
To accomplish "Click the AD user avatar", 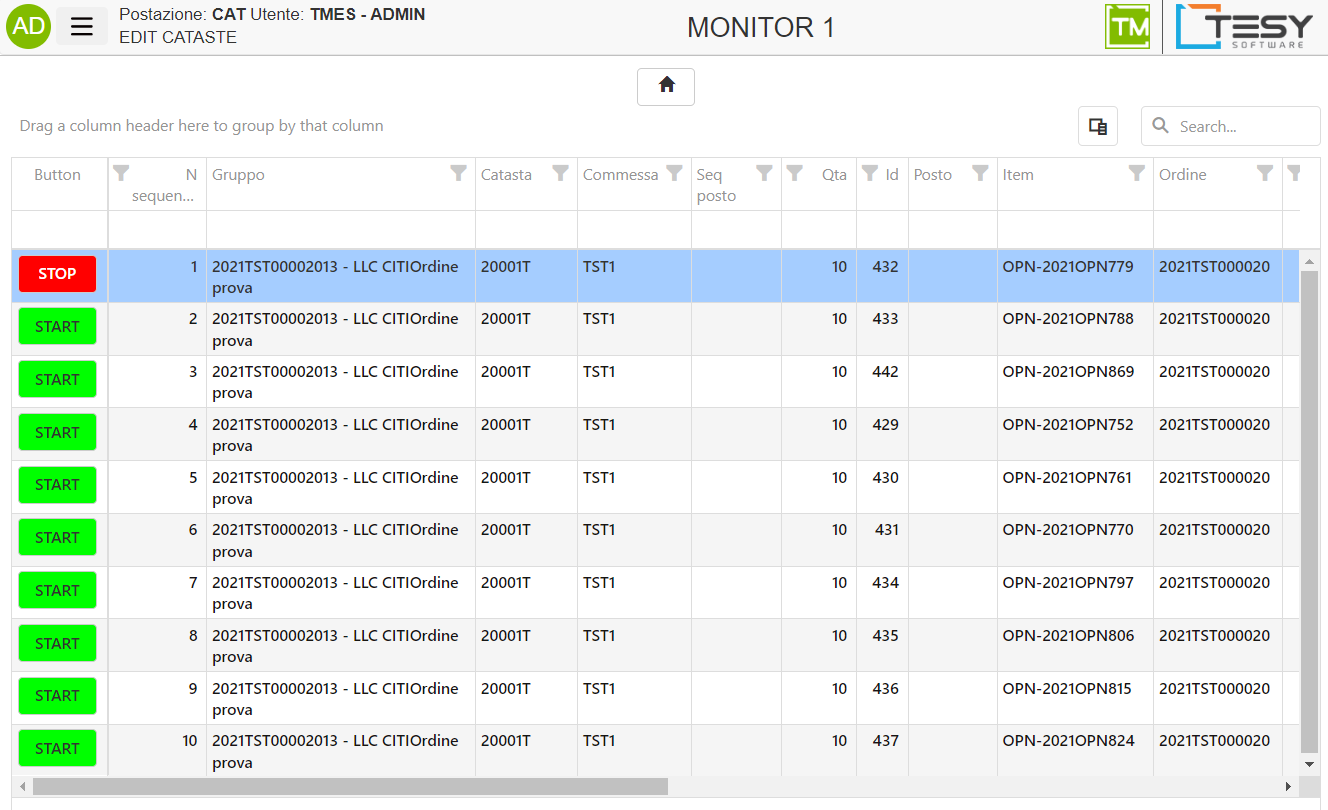I will pos(28,27).
